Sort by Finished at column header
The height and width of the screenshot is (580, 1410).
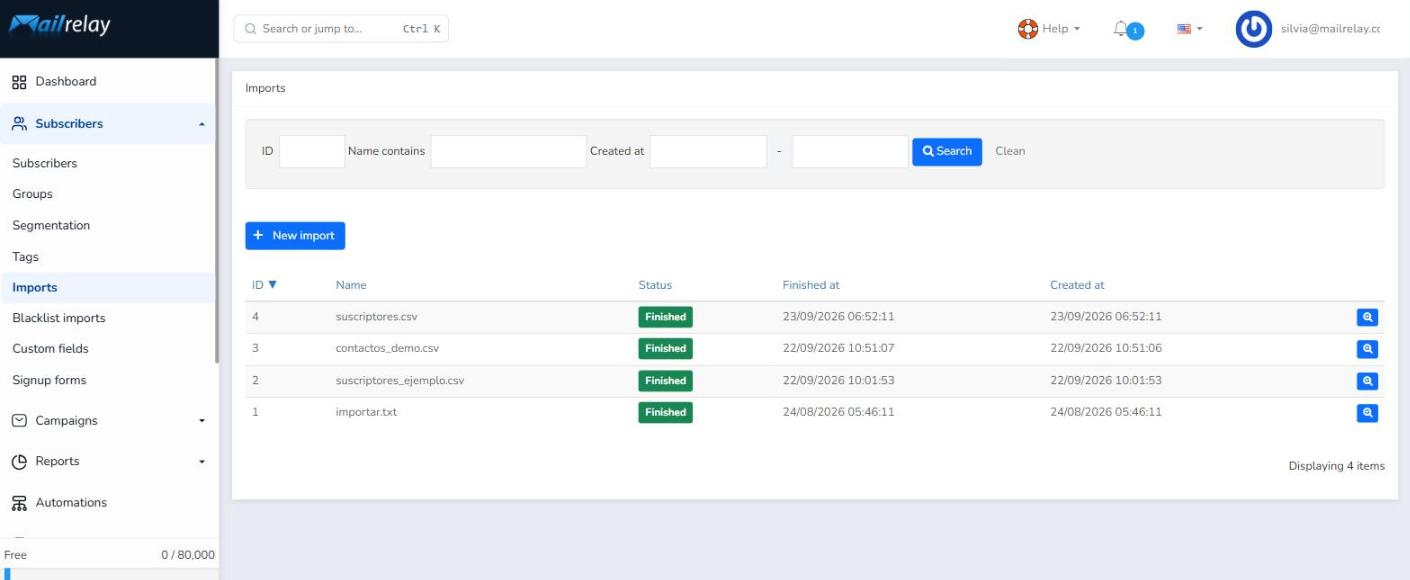811,285
